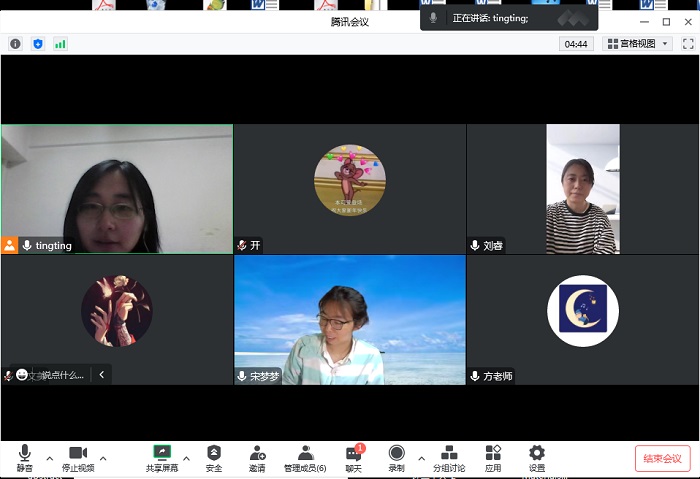This screenshot has height=479, width=700.
Task: Expand audio options arrow beside 静音
Action: click(48, 459)
